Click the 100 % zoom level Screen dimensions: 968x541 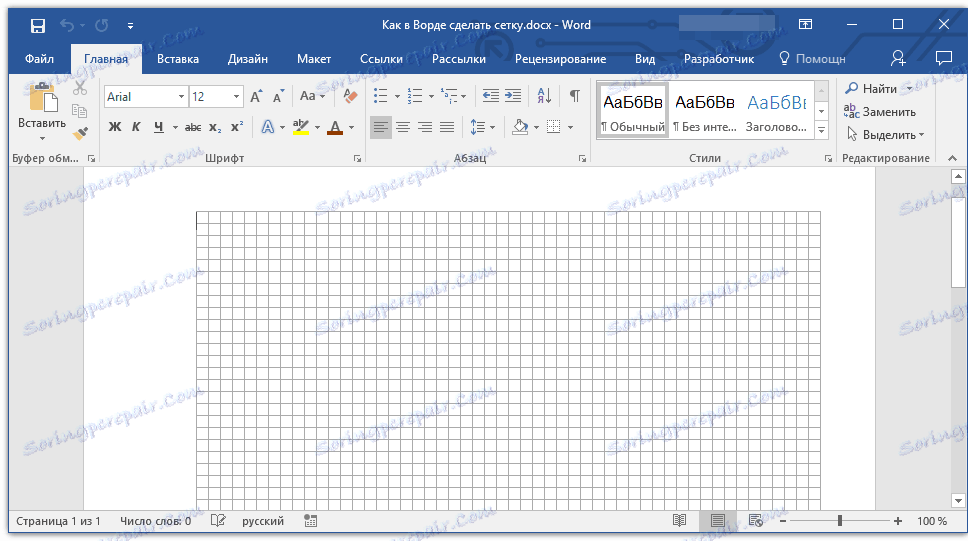coord(932,521)
